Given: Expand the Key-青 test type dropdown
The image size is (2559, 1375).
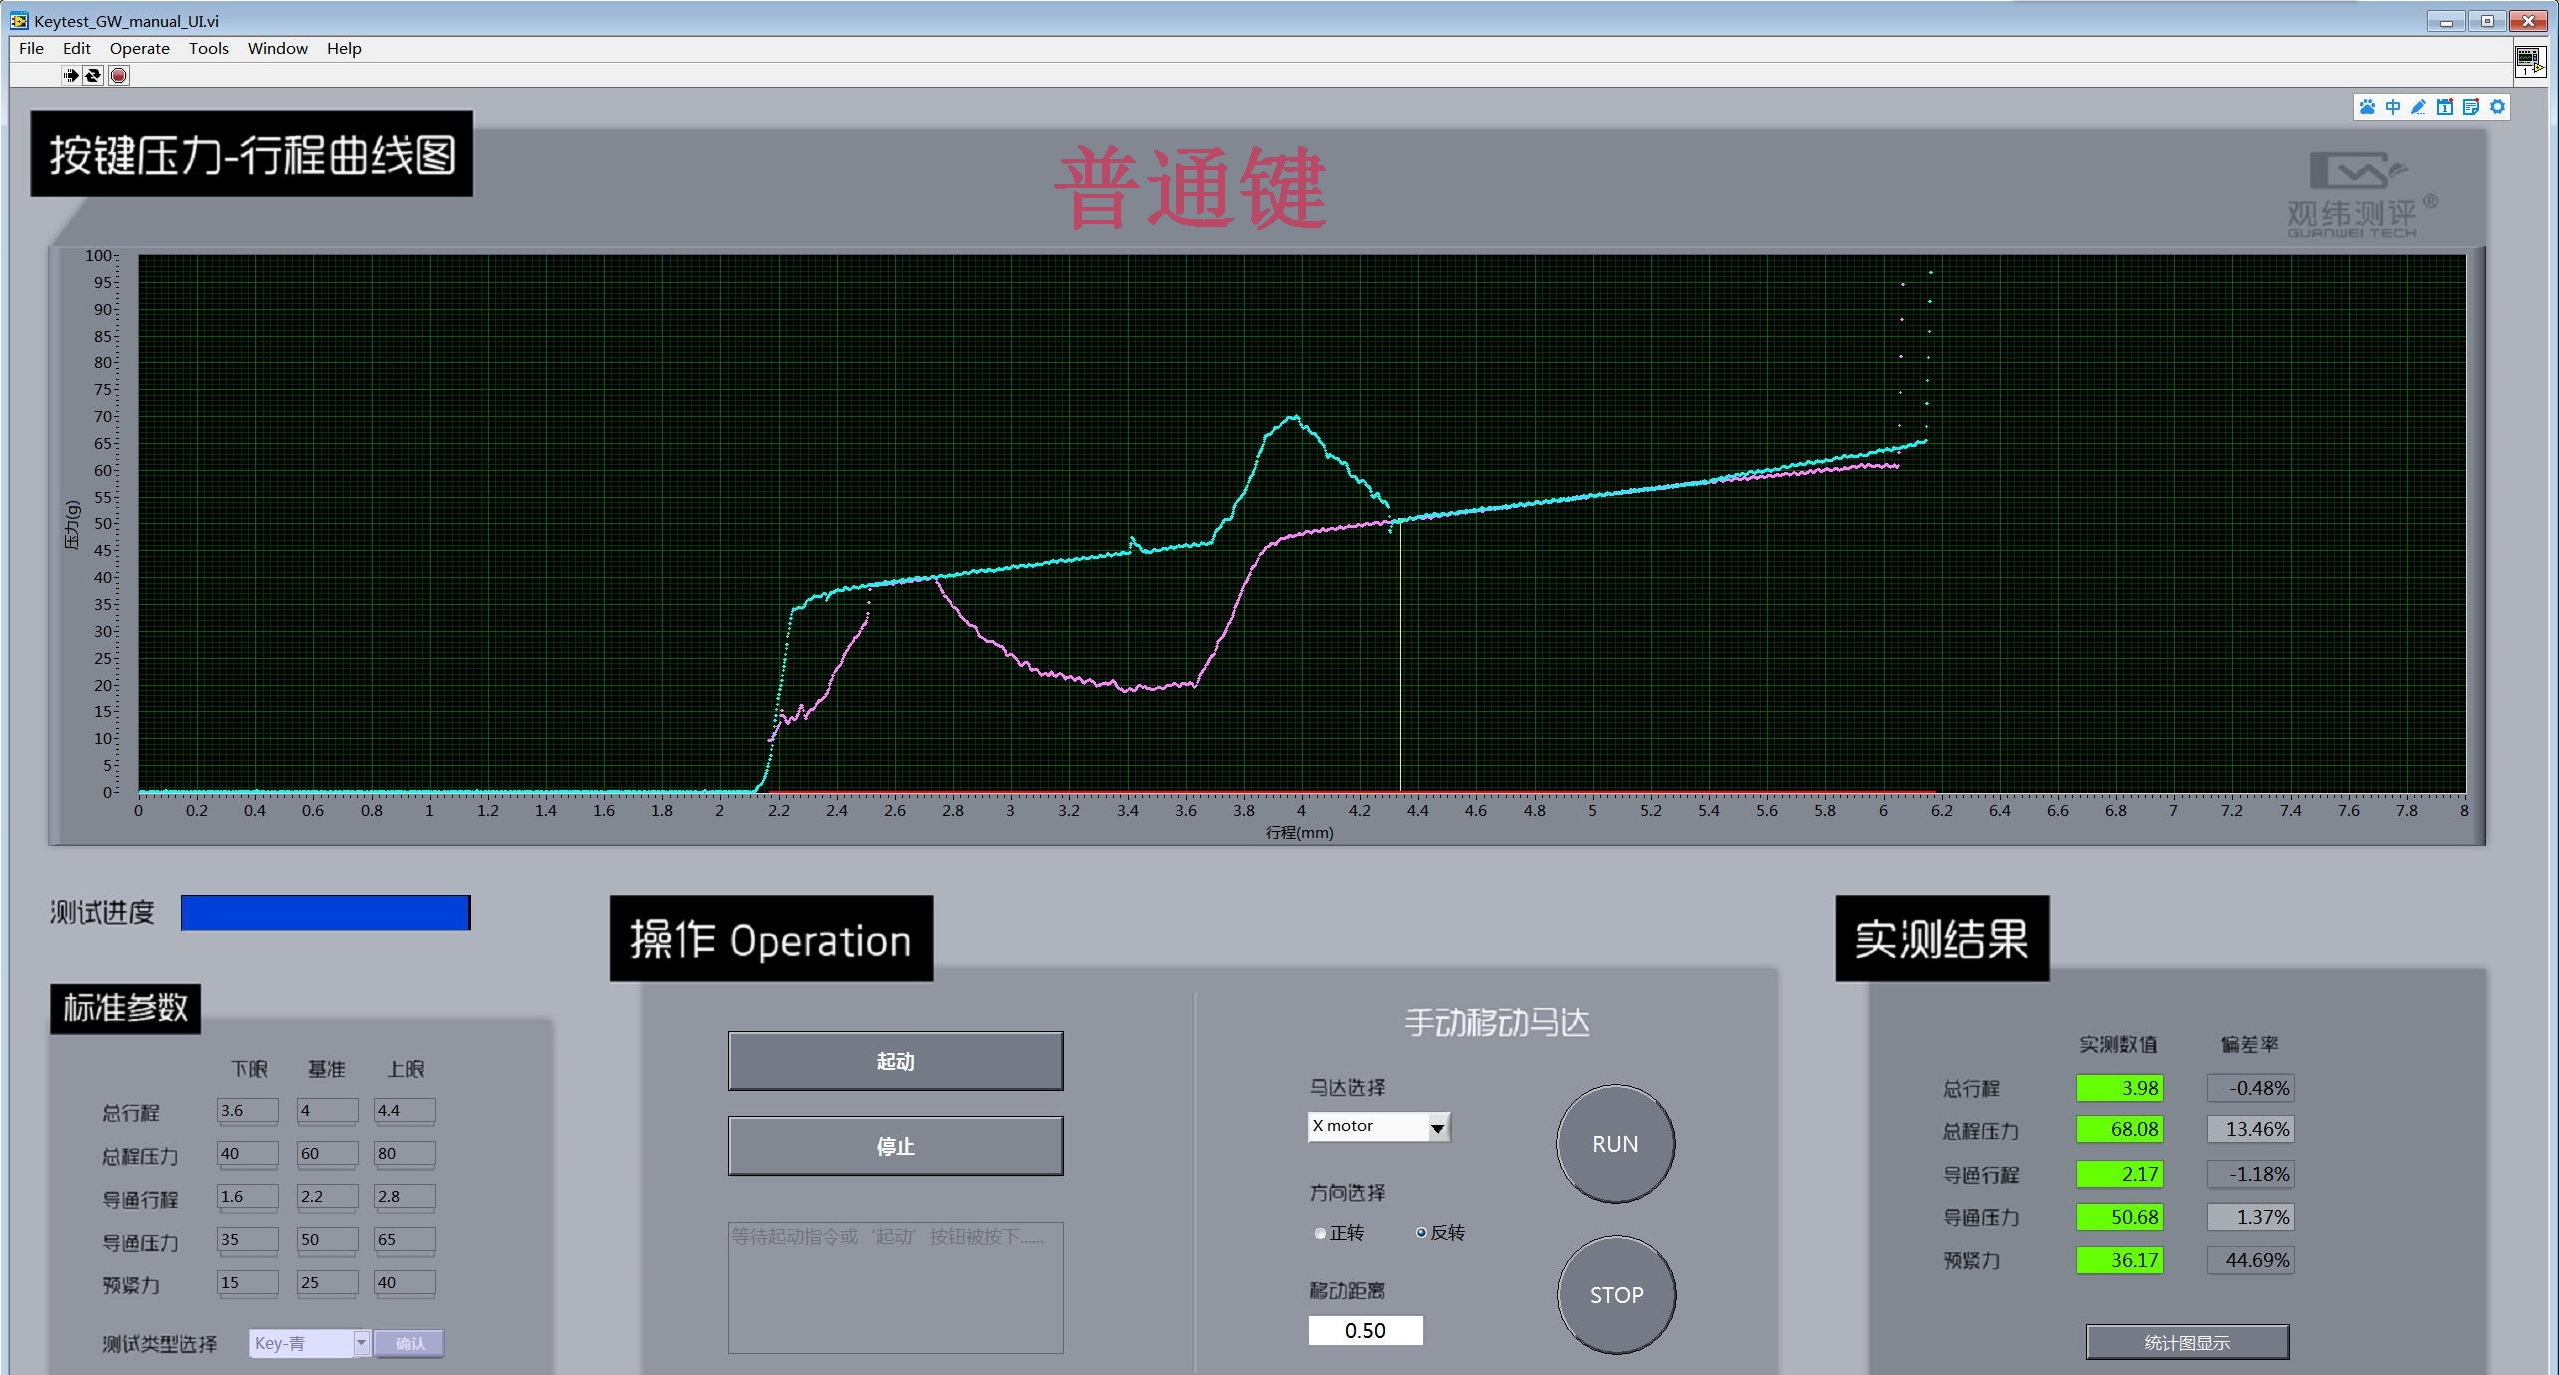Looking at the screenshot, I should point(361,1343).
